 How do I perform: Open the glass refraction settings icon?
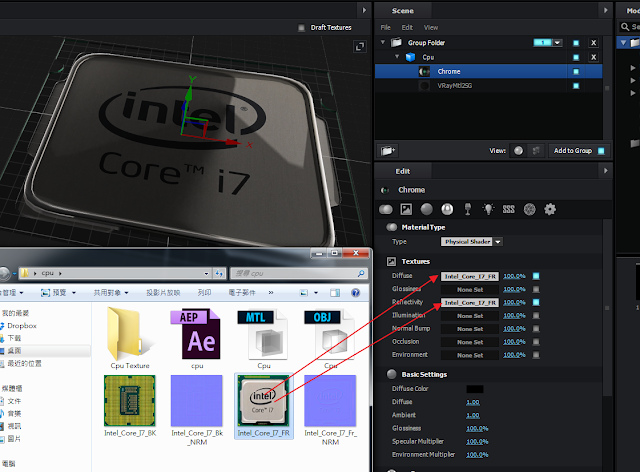[468, 209]
